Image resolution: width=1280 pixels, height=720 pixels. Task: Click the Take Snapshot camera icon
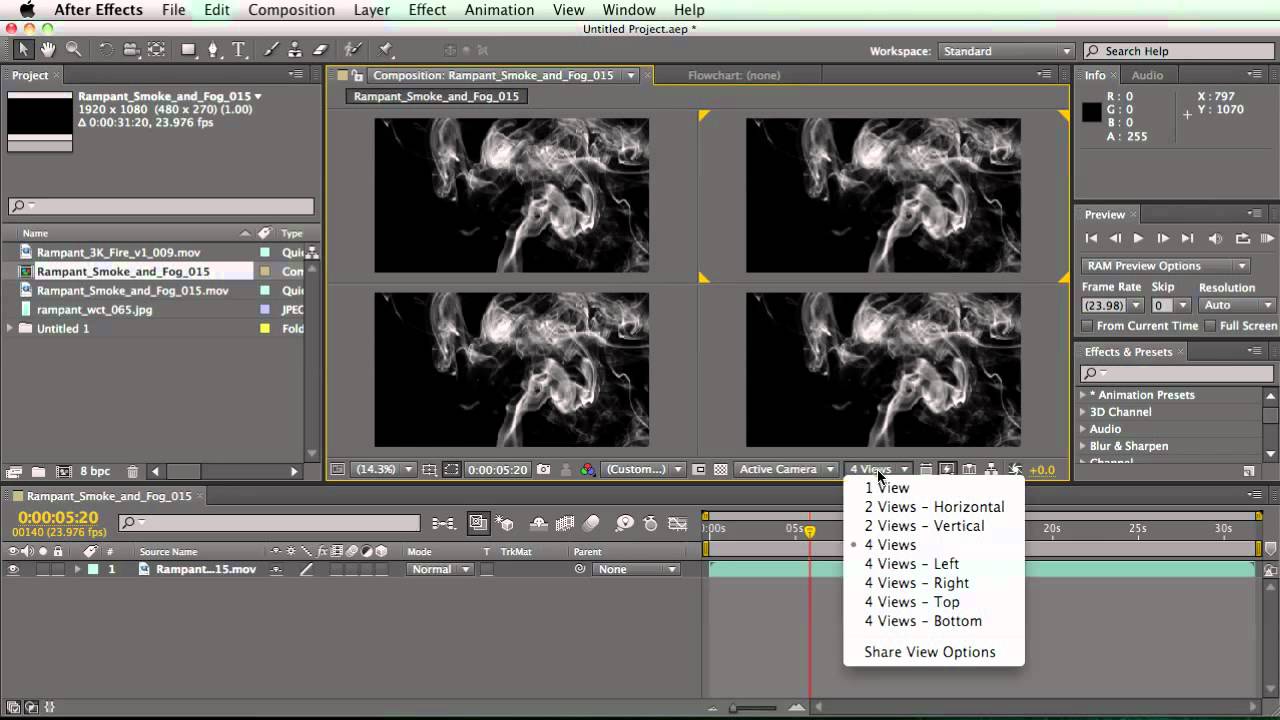(543, 469)
